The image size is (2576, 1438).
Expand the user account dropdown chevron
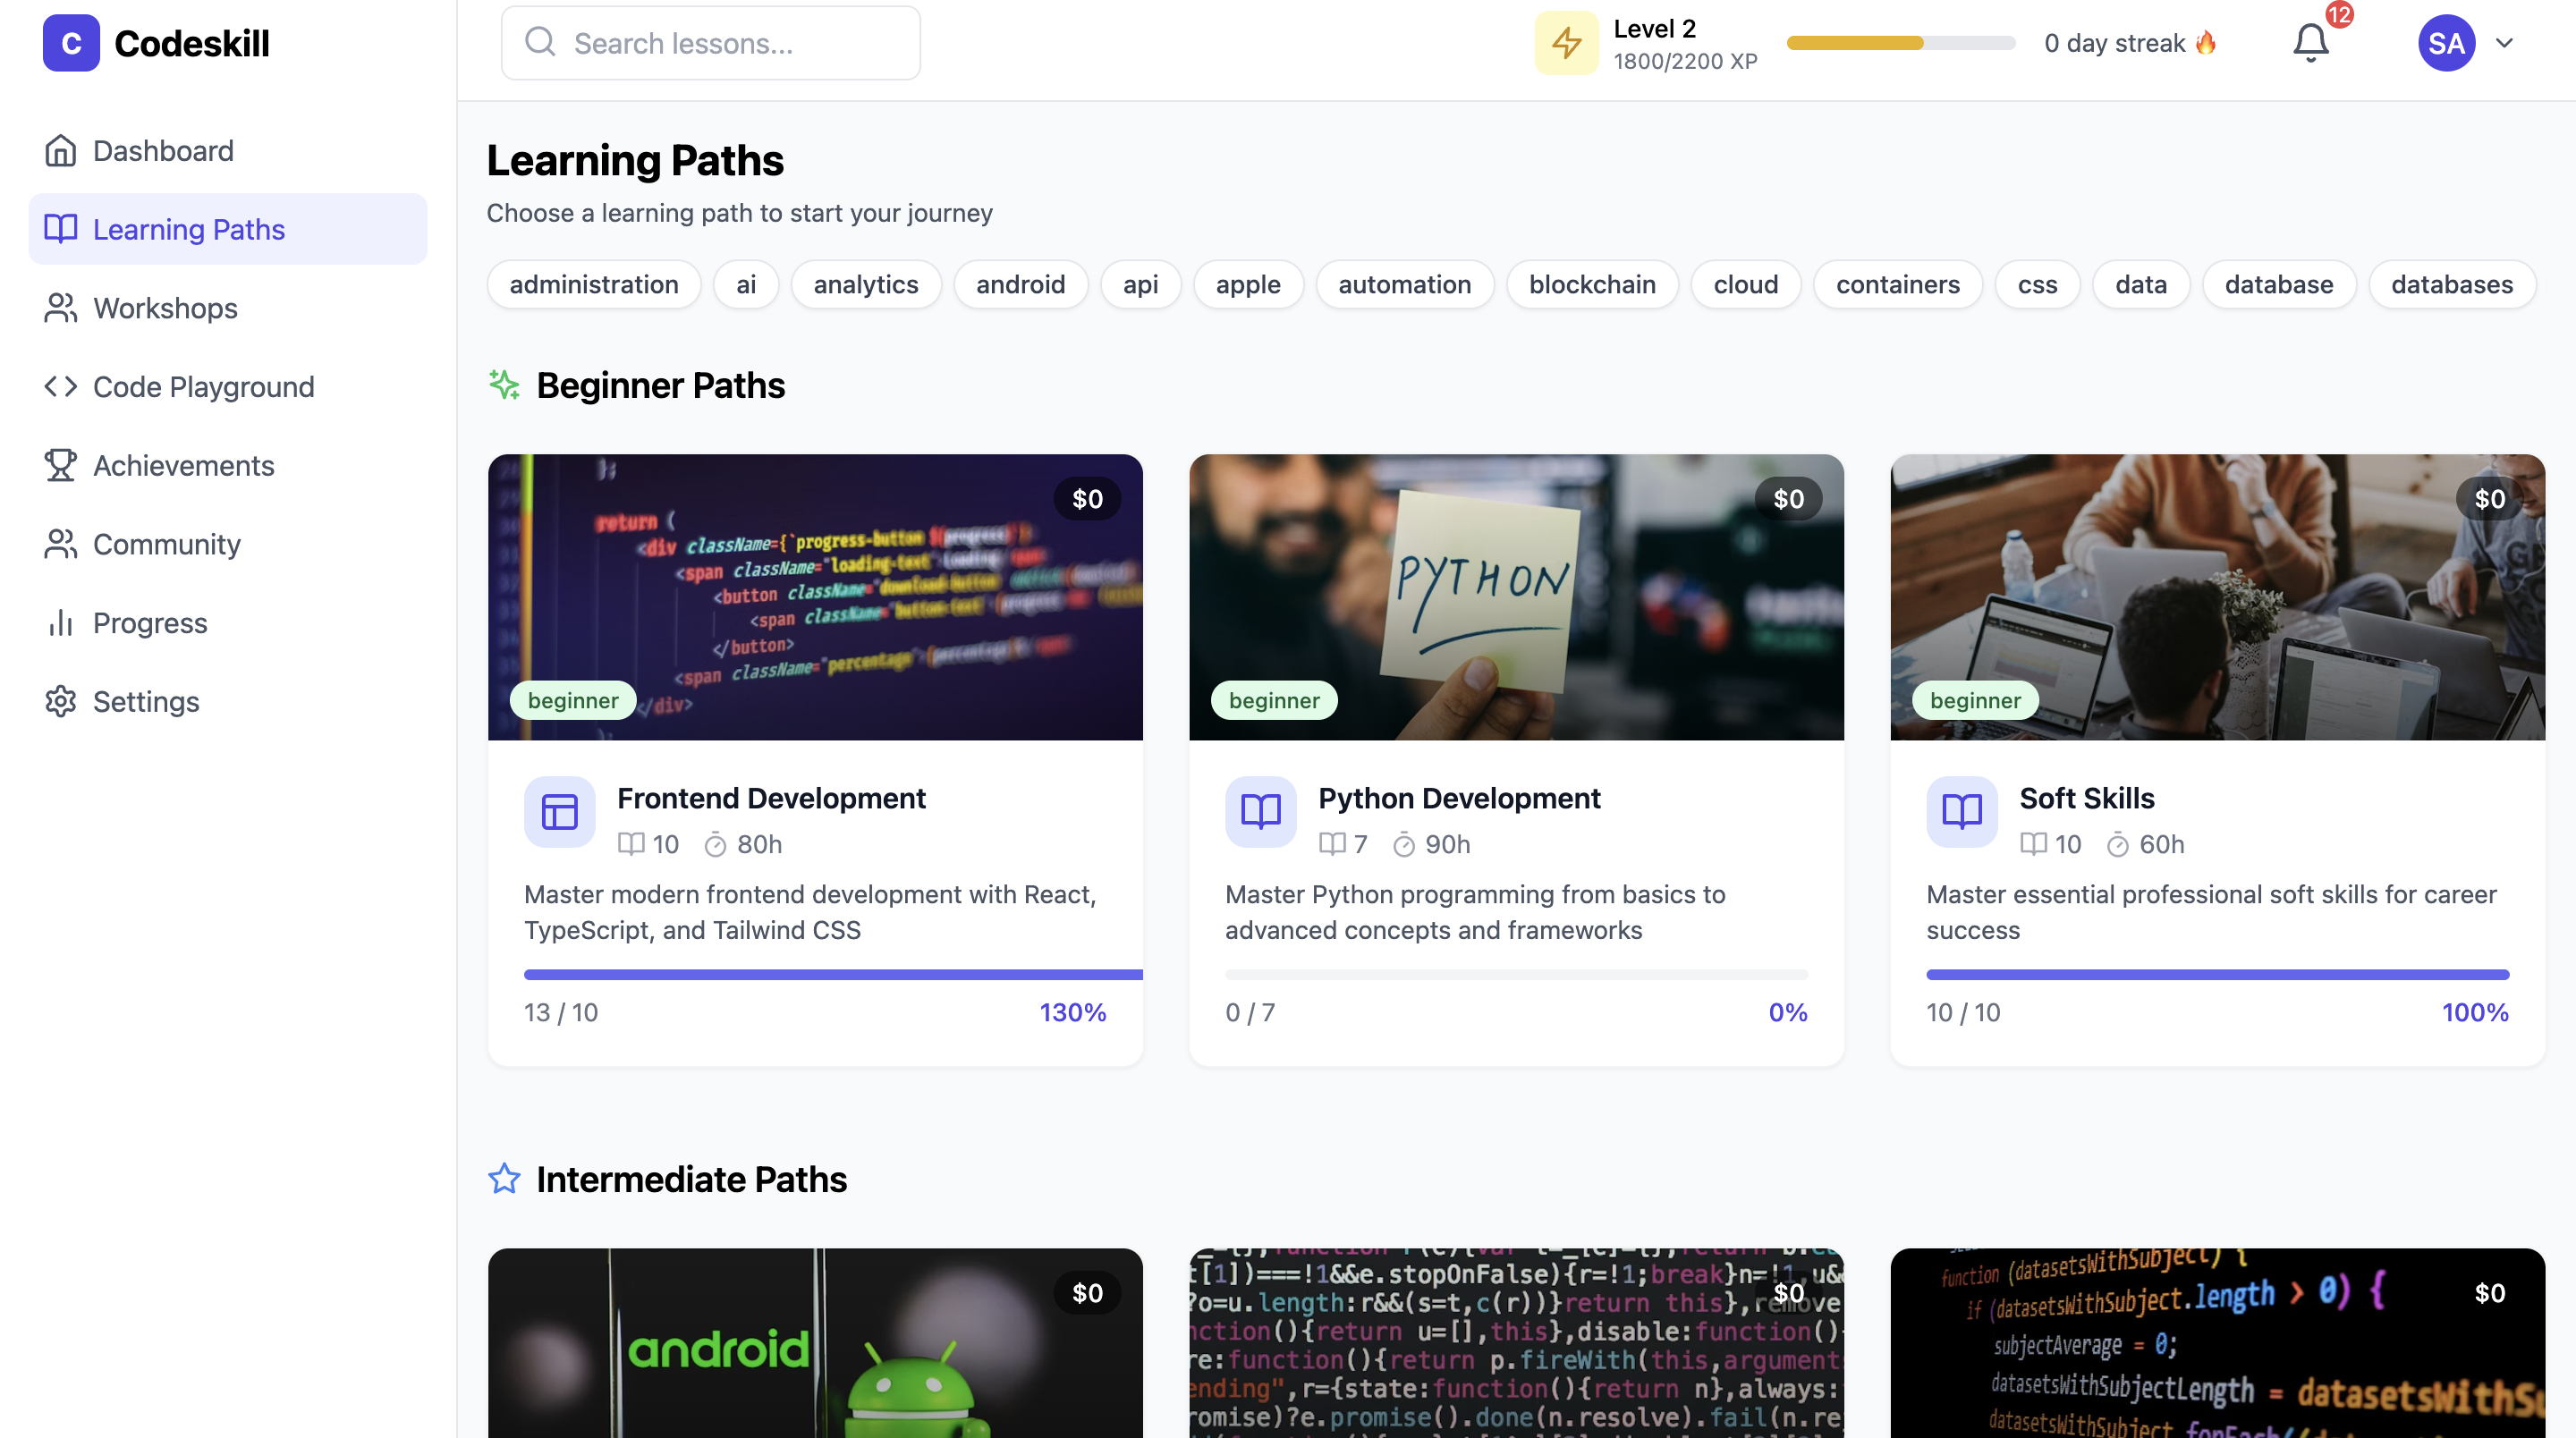pyautogui.click(x=2504, y=43)
